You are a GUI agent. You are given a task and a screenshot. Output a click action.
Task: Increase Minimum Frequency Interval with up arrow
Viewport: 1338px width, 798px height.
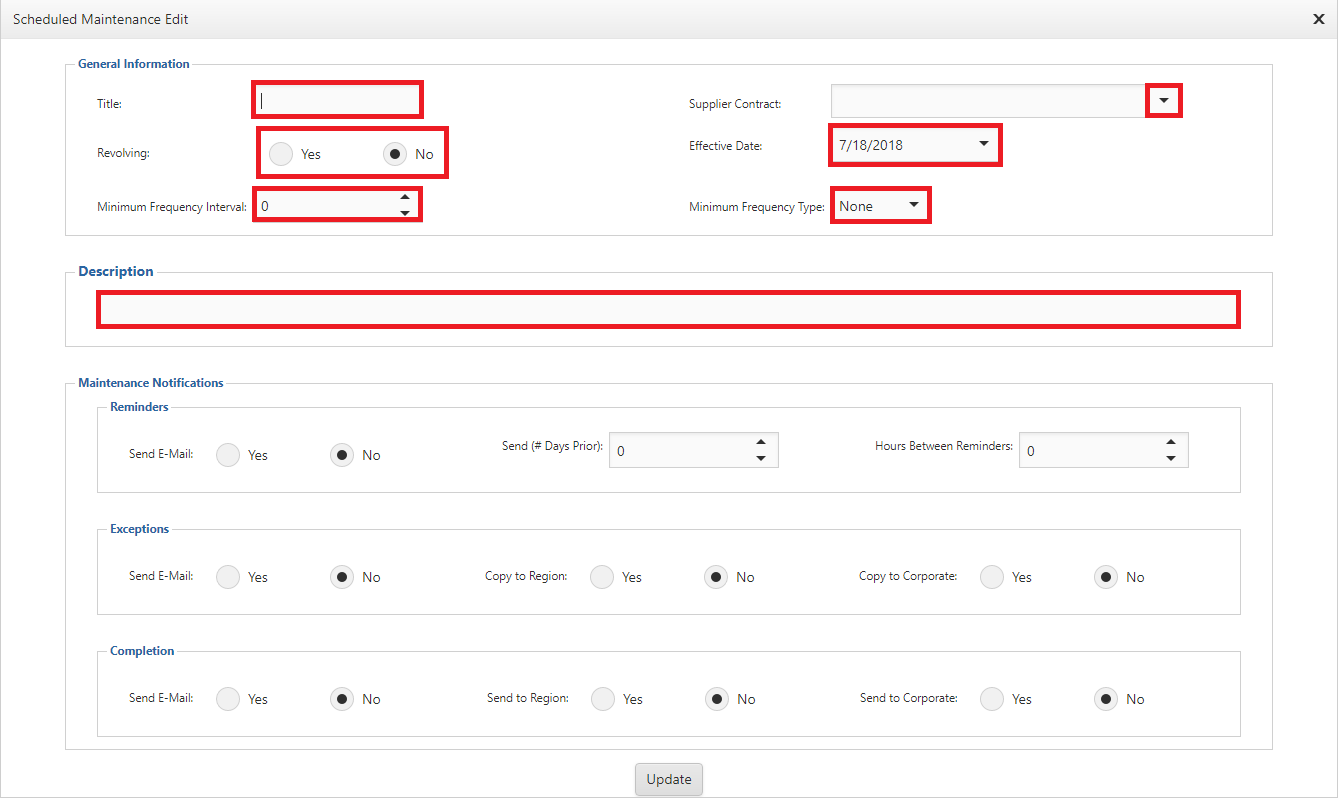[405, 198]
